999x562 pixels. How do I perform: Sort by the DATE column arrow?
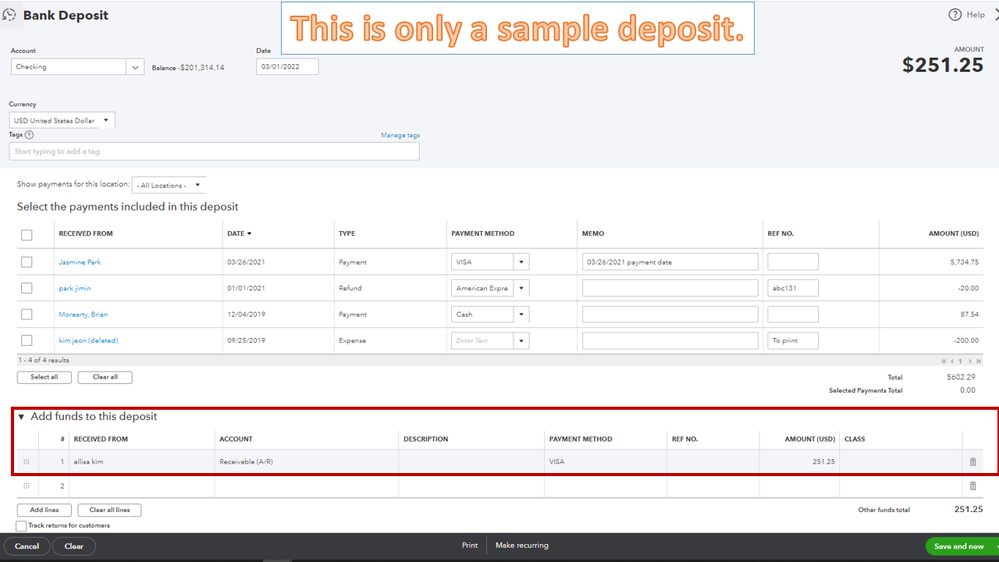click(x=249, y=234)
